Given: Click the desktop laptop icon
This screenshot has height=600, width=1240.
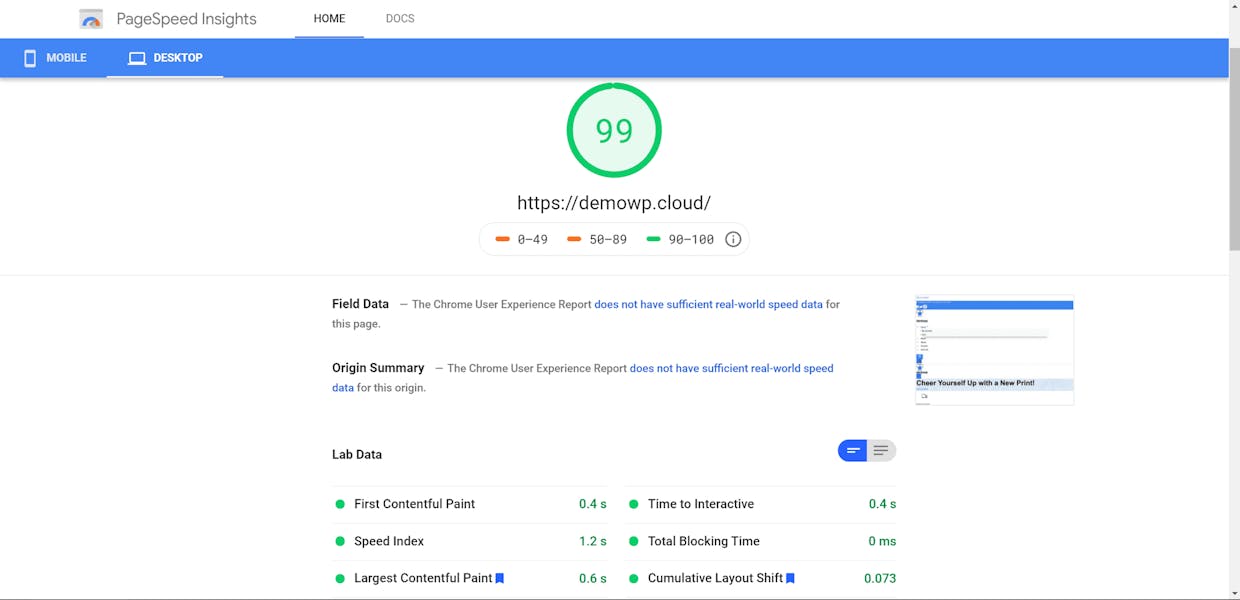Looking at the screenshot, I should [x=137, y=58].
